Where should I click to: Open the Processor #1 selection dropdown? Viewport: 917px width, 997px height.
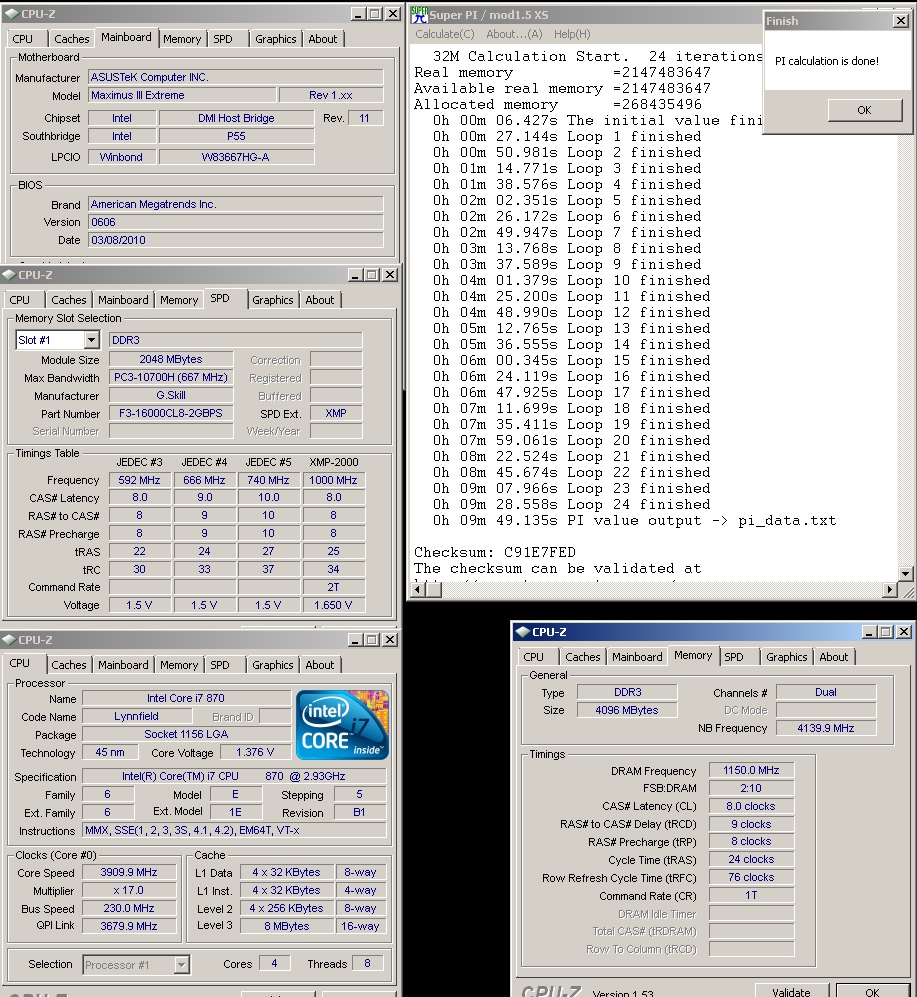click(x=181, y=965)
